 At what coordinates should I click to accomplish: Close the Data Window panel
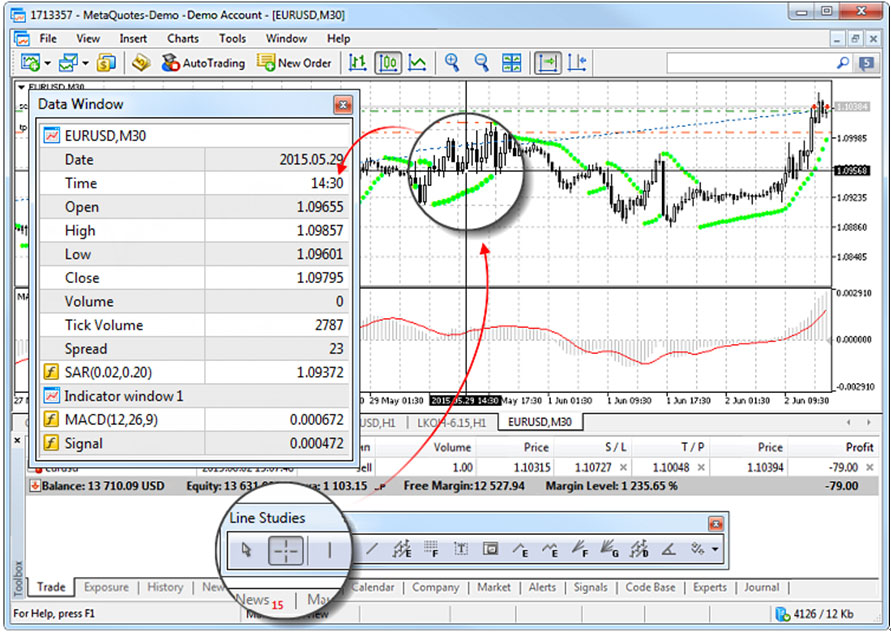coord(343,105)
